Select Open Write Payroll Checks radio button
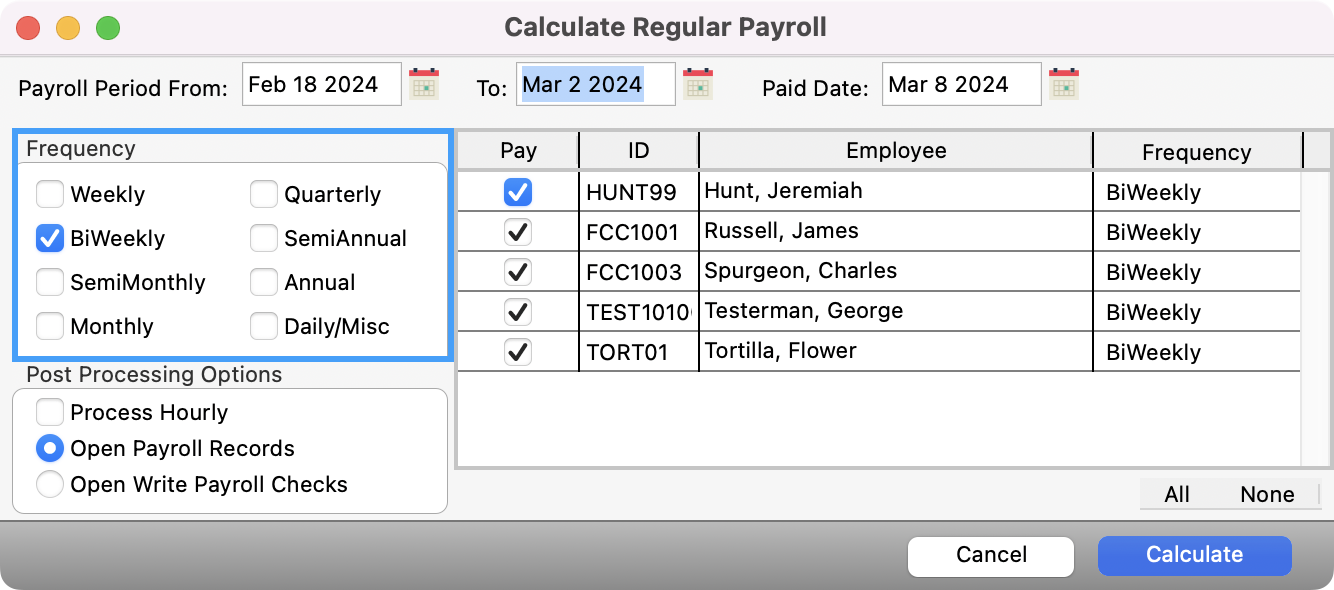Image resolution: width=1334 pixels, height=590 pixels. click(x=50, y=484)
